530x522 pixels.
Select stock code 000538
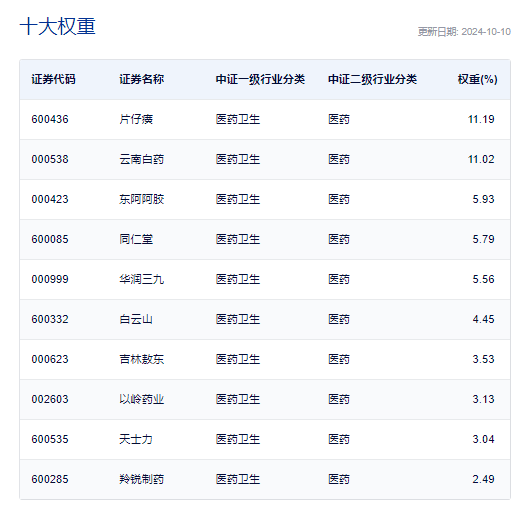[50, 159]
